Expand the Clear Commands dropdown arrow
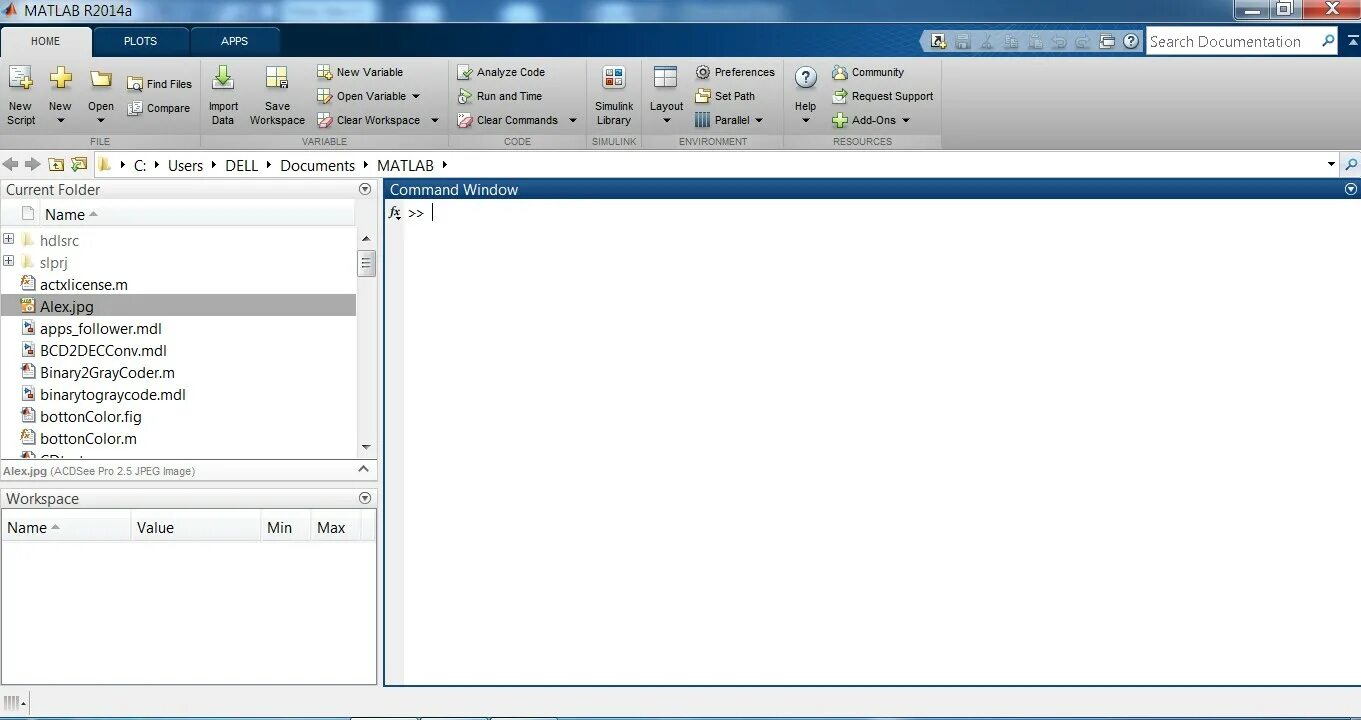The width and height of the screenshot is (1361, 720). [x=573, y=120]
